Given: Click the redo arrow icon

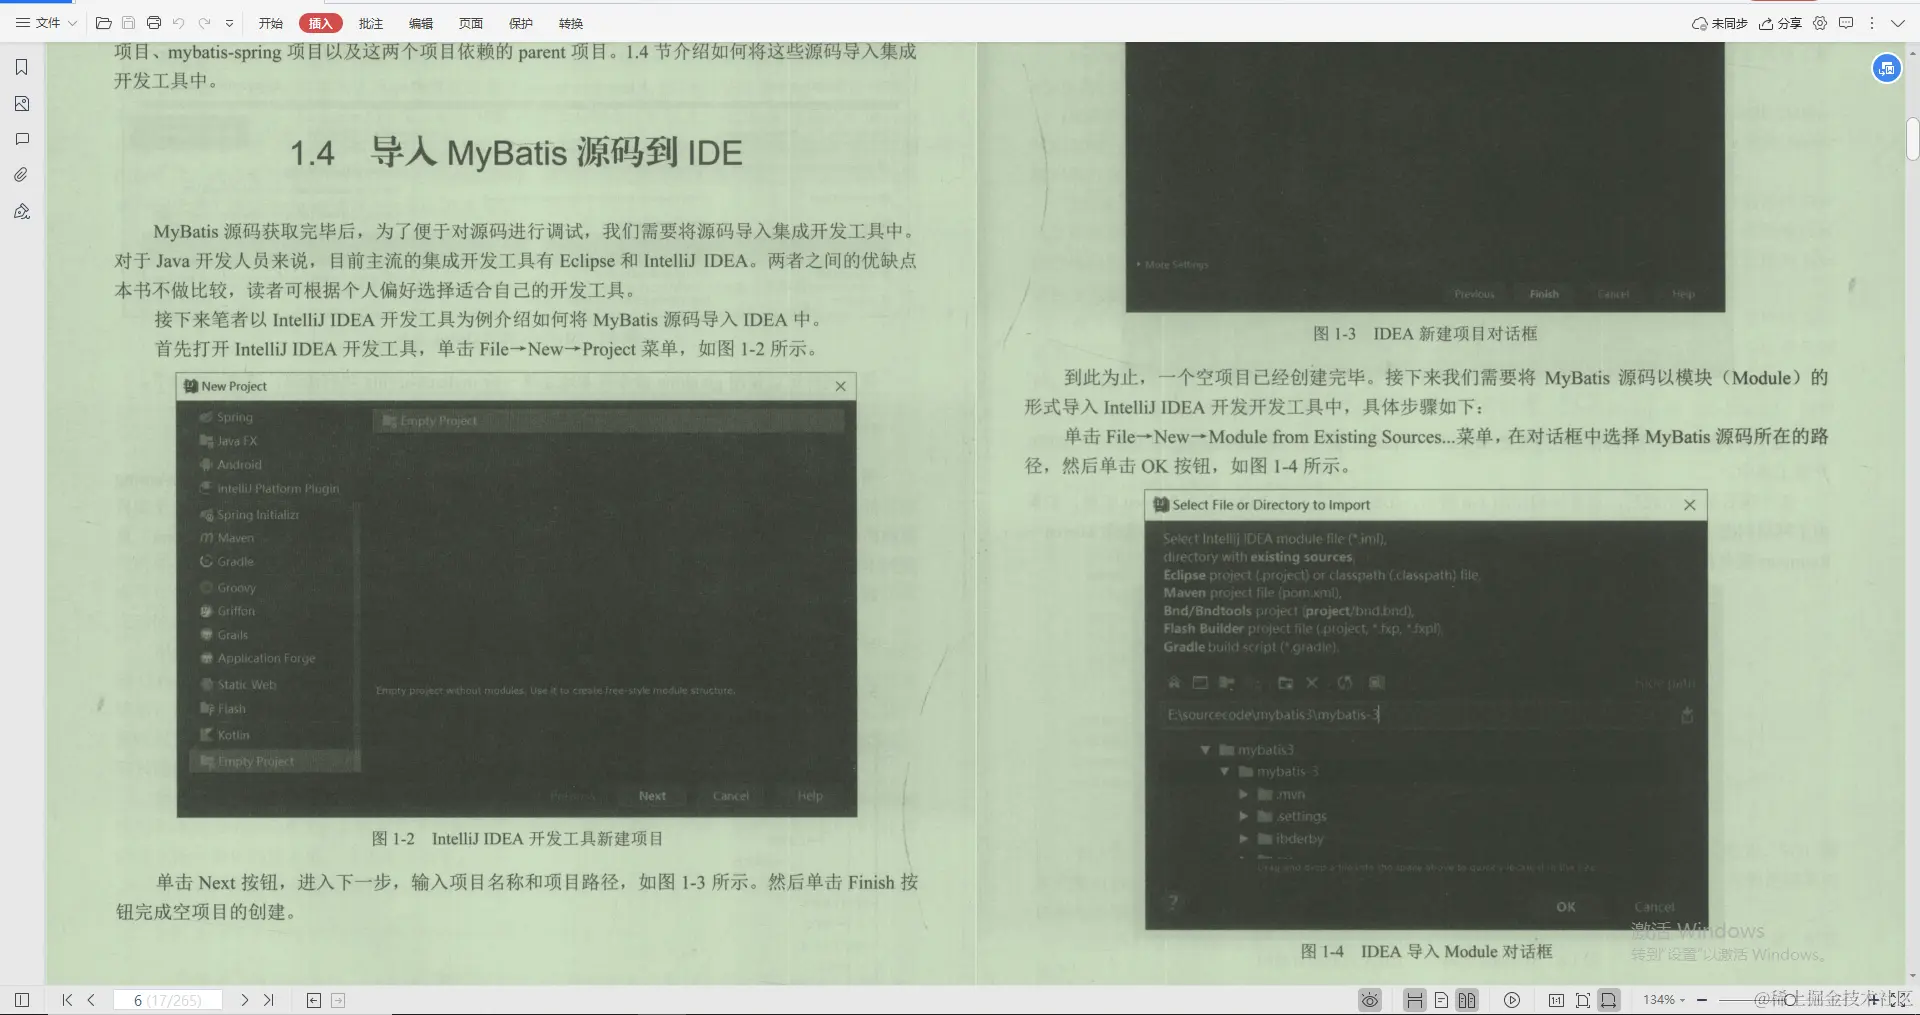Looking at the screenshot, I should tap(204, 23).
